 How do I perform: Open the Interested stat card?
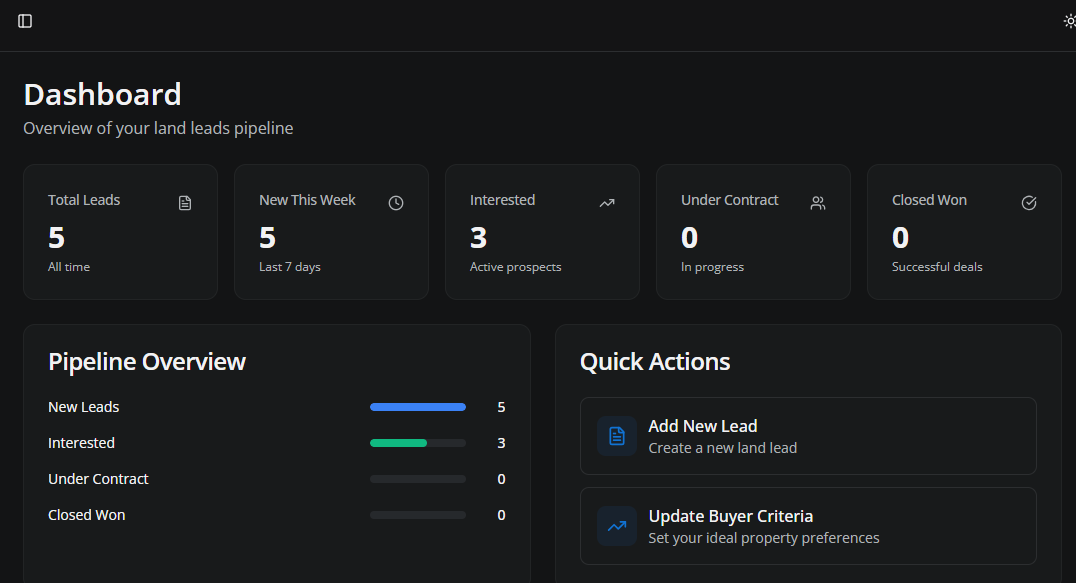point(542,231)
